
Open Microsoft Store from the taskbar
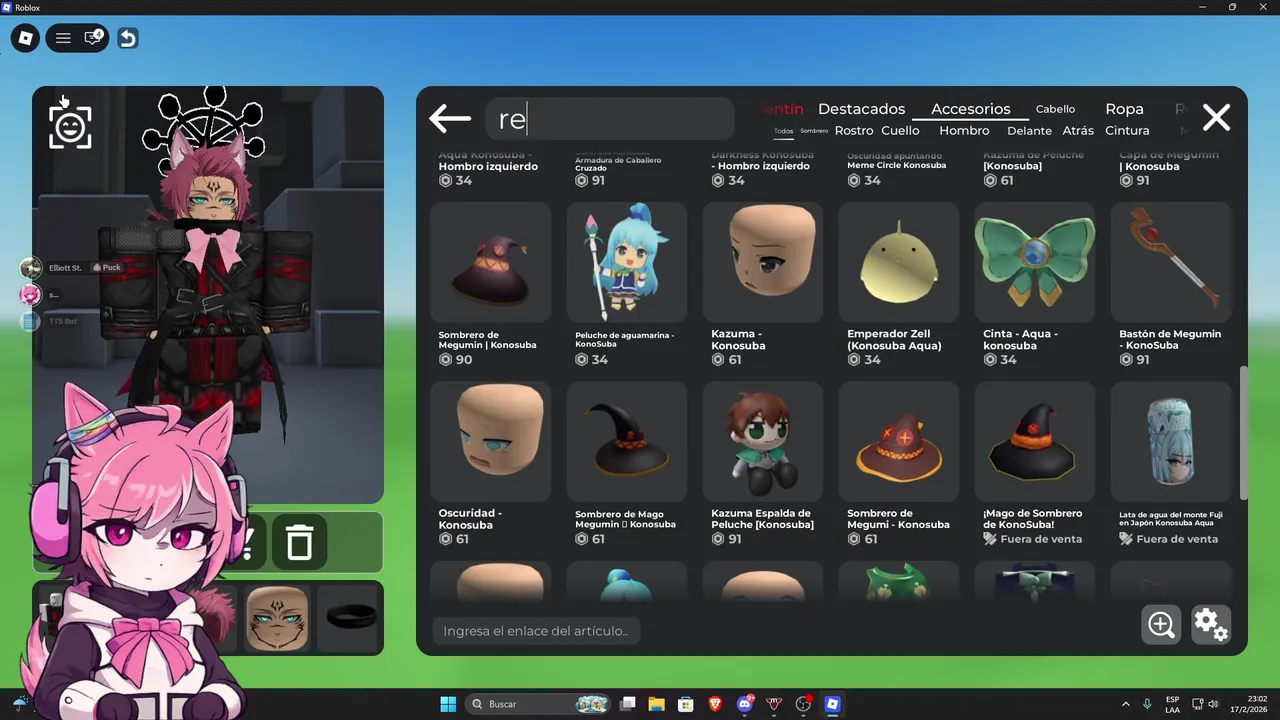[x=685, y=704]
